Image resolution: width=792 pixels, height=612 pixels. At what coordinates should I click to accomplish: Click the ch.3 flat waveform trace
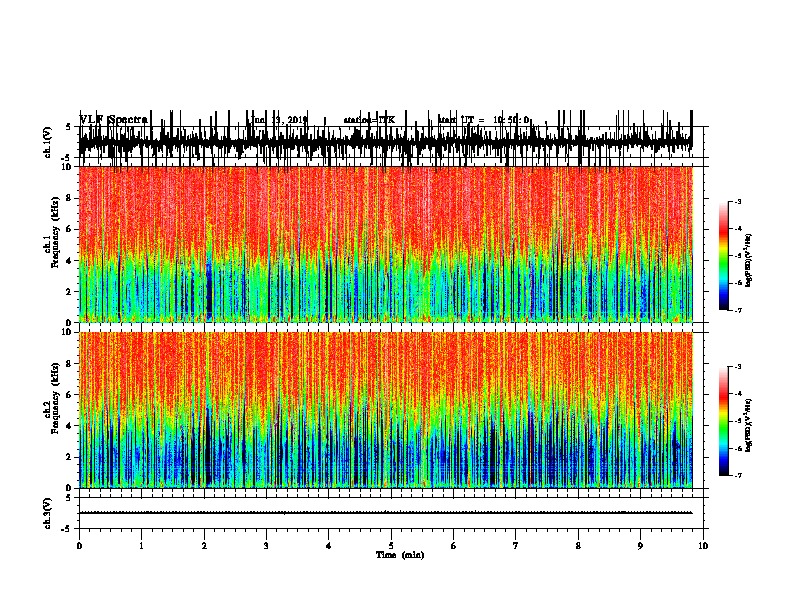[386, 513]
